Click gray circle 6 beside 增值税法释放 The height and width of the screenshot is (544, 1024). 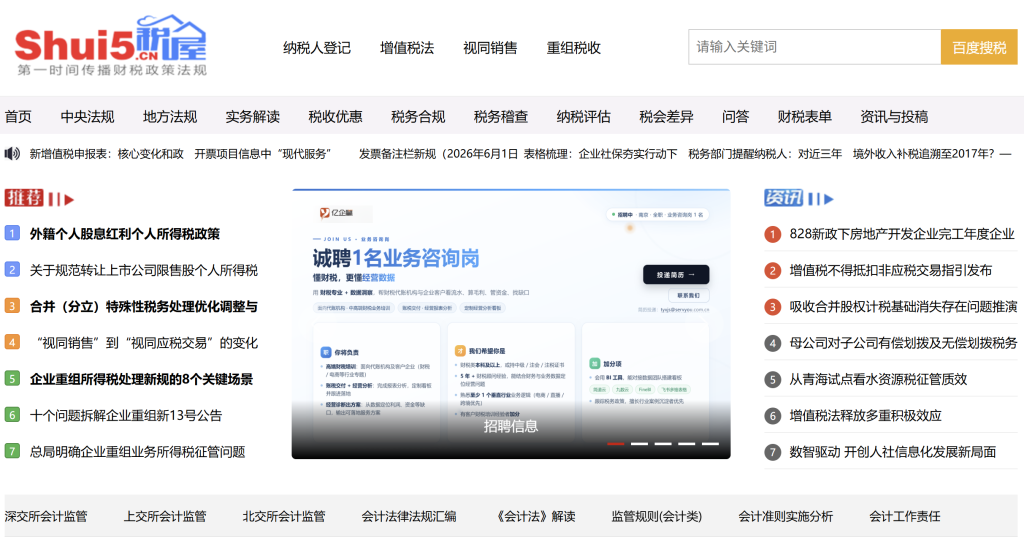coord(773,415)
